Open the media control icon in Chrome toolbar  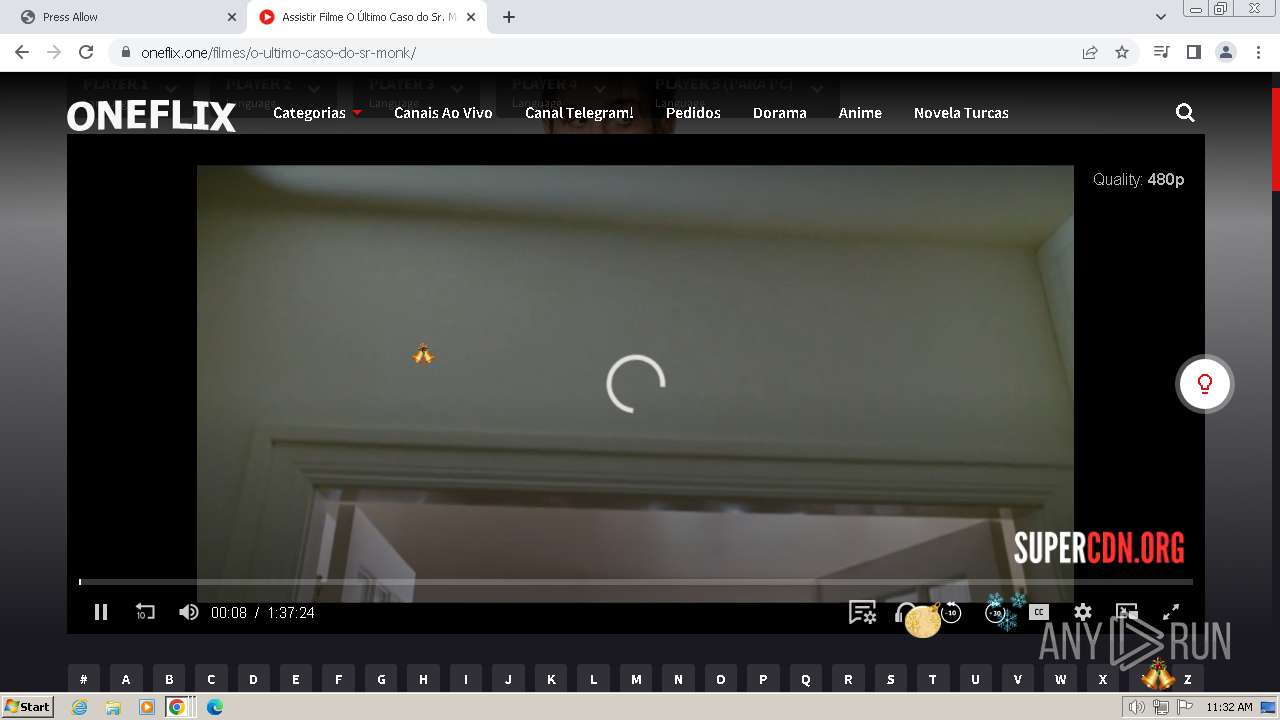pos(1162,52)
